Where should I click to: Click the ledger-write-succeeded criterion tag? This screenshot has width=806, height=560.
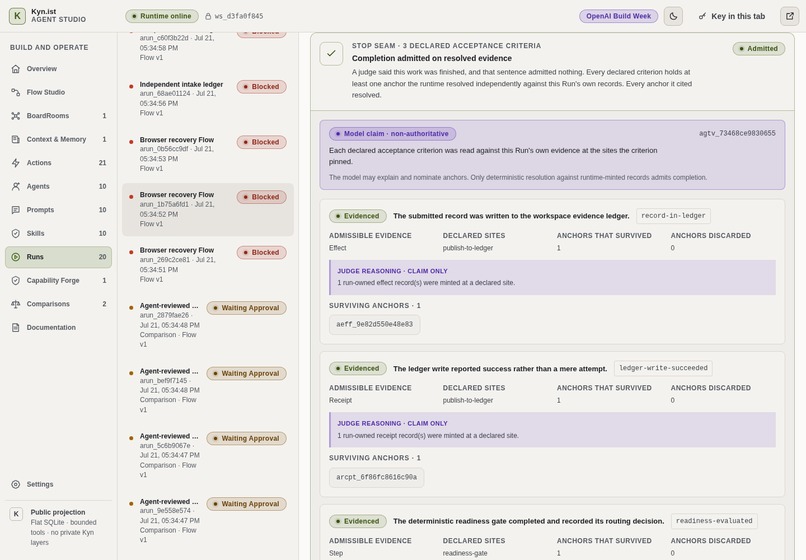coord(663,368)
